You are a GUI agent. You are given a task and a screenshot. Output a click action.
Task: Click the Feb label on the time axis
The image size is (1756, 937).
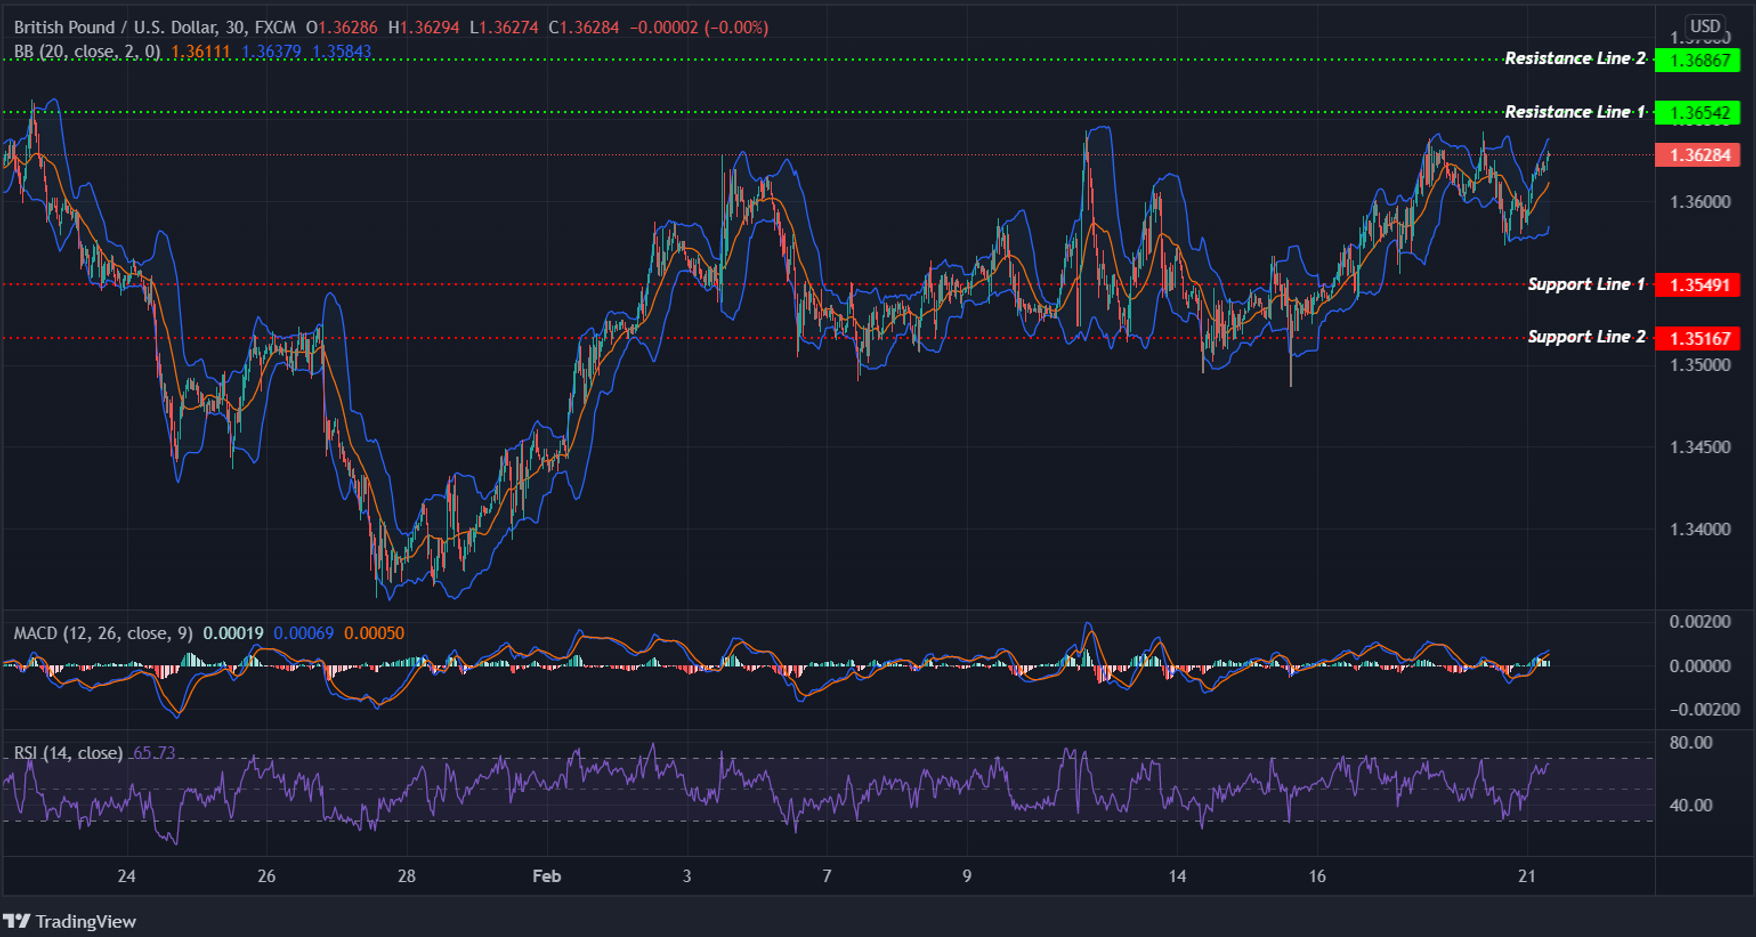pos(546,875)
